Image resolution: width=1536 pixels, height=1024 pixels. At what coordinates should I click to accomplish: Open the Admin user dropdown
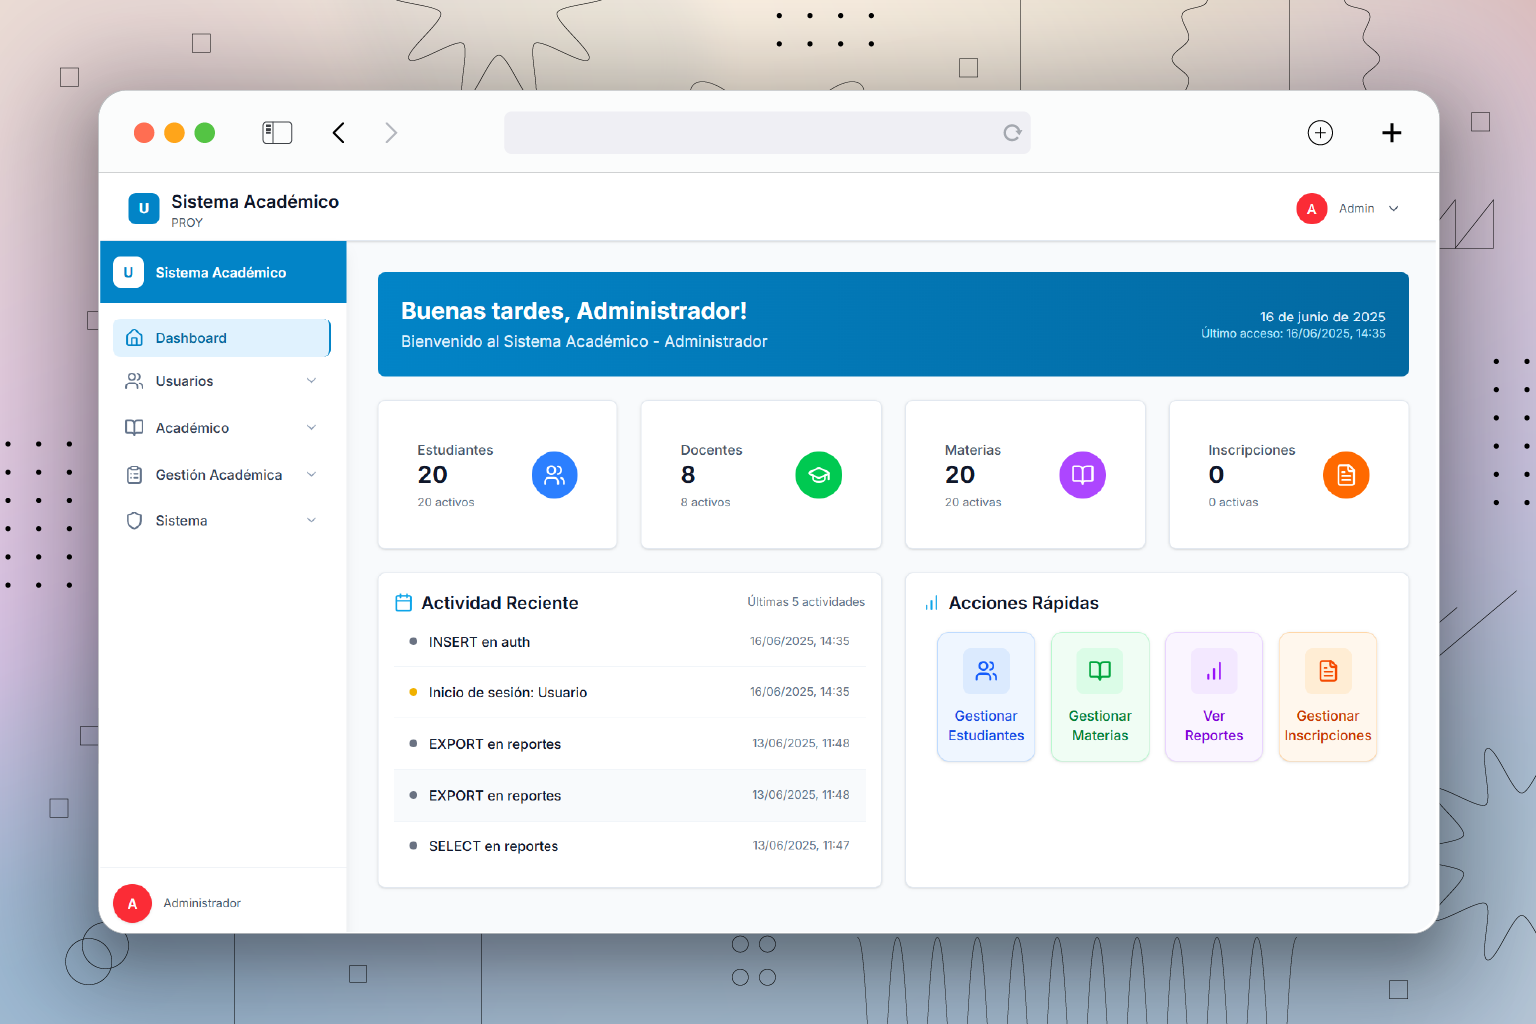click(x=1348, y=209)
